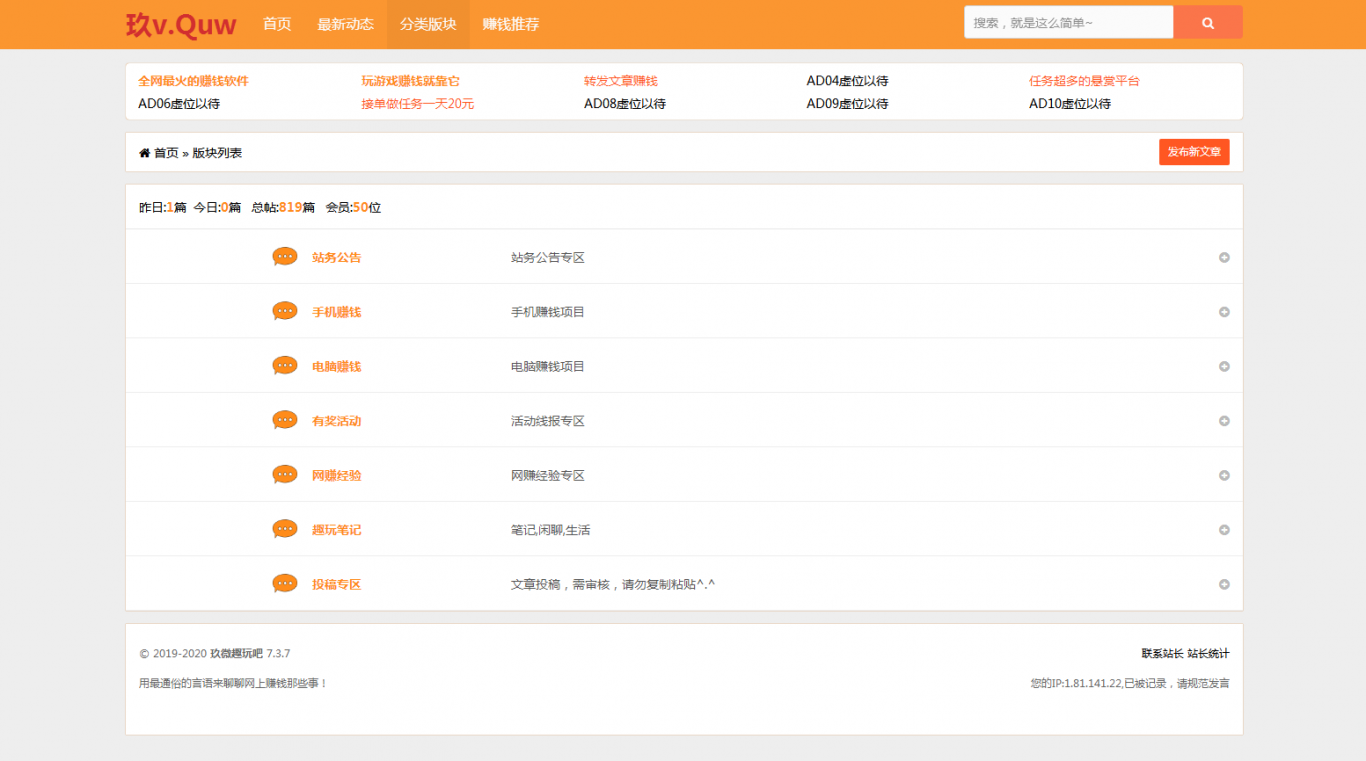The height and width of the screenshot is (761, 1366).
Task: Expand the 趣玩笔记 row plus icon
Action: [1224, 530]
